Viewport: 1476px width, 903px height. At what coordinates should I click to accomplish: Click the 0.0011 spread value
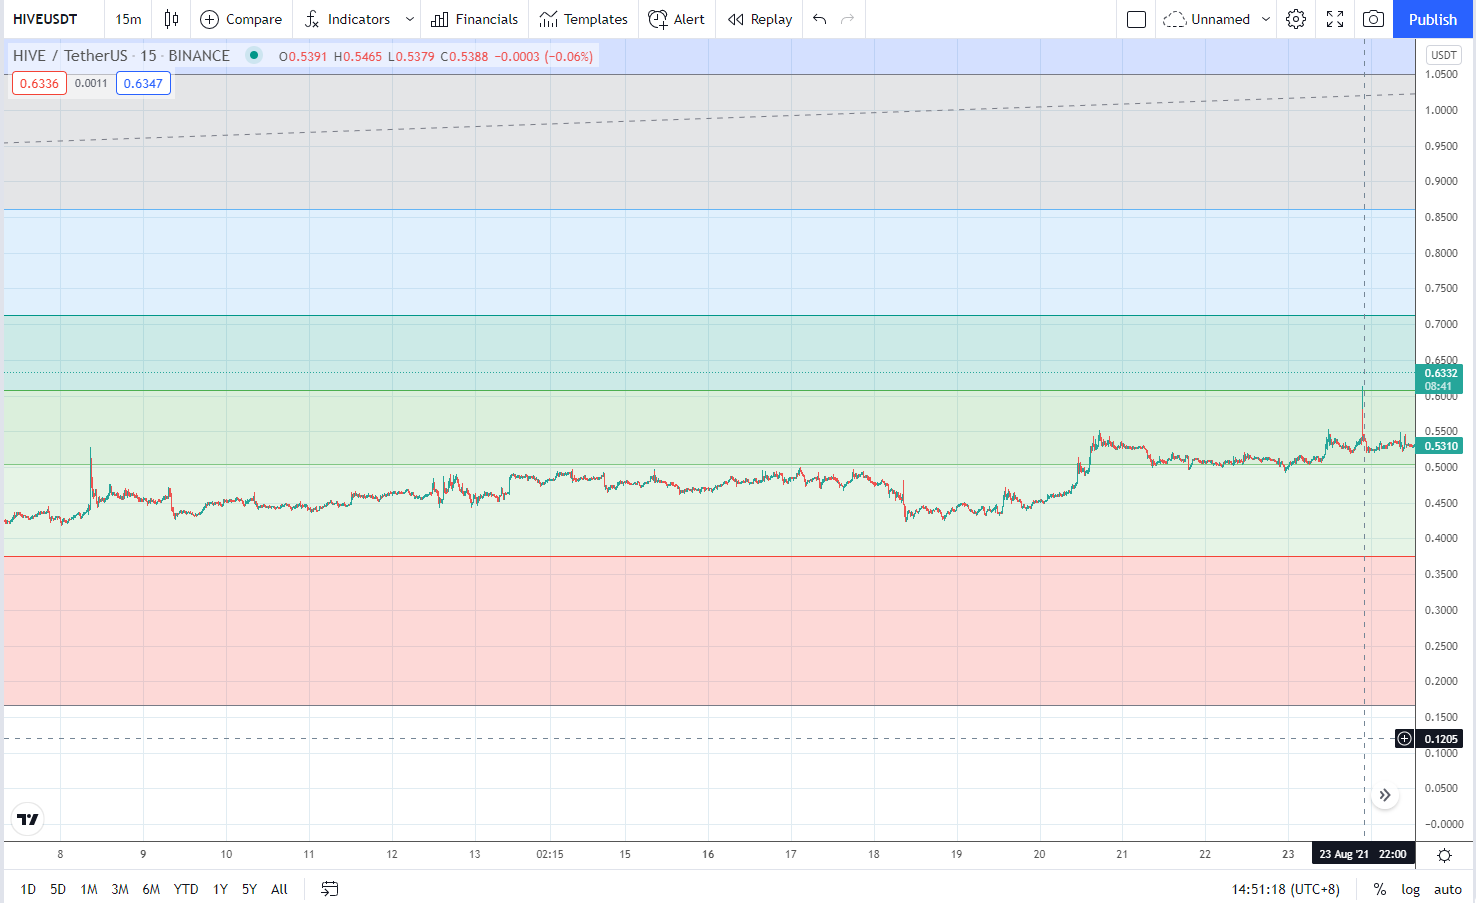coord(91,83)
